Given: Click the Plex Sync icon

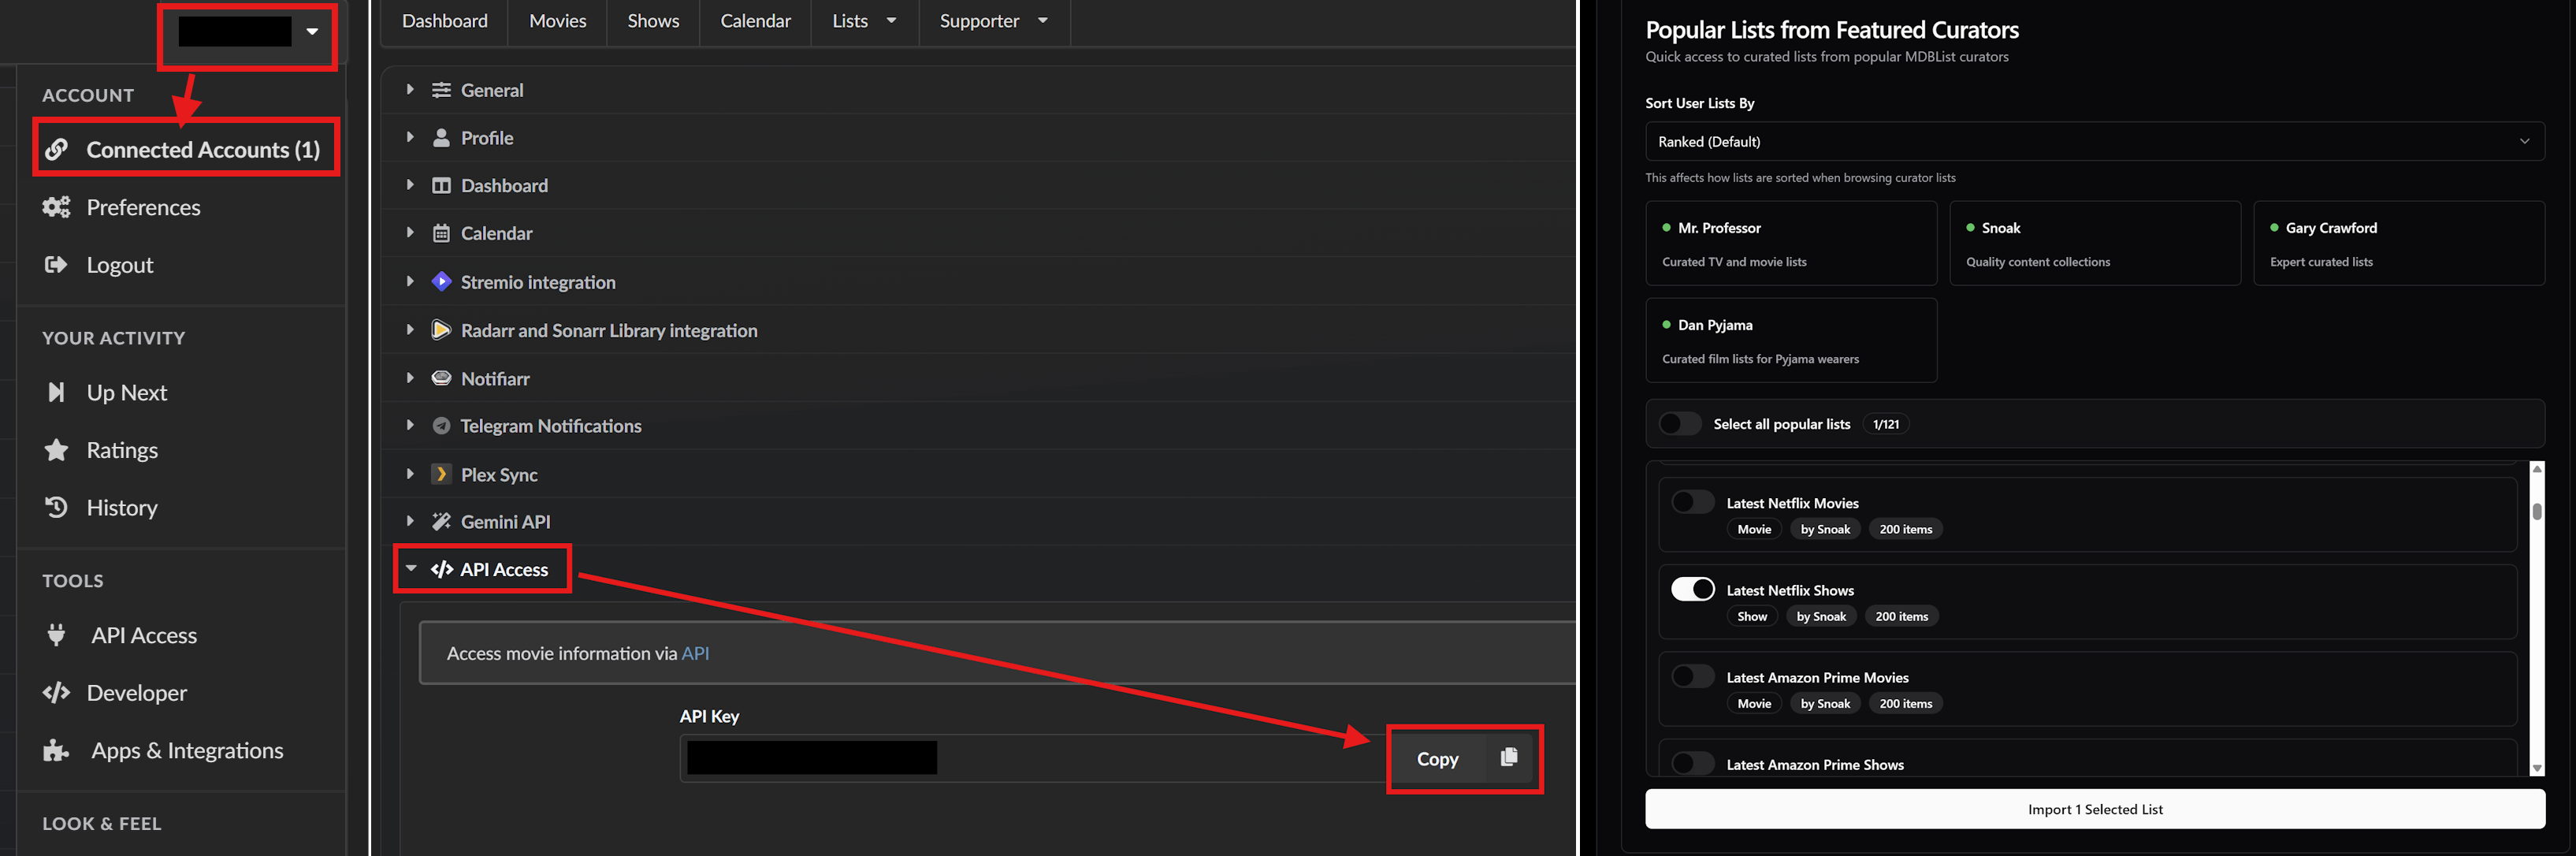Looking at the screenshot, I should pyautogui.click(x=441, y=474).
